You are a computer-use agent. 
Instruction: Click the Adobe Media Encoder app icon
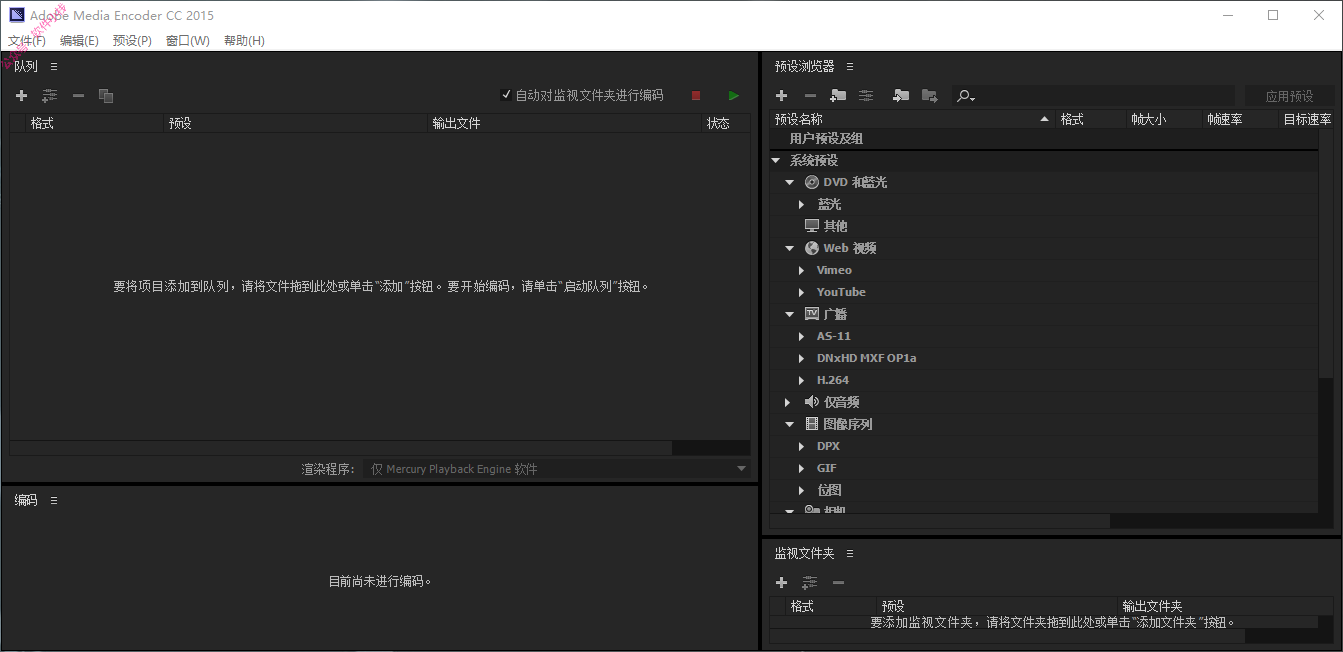[x=16, y=15]
